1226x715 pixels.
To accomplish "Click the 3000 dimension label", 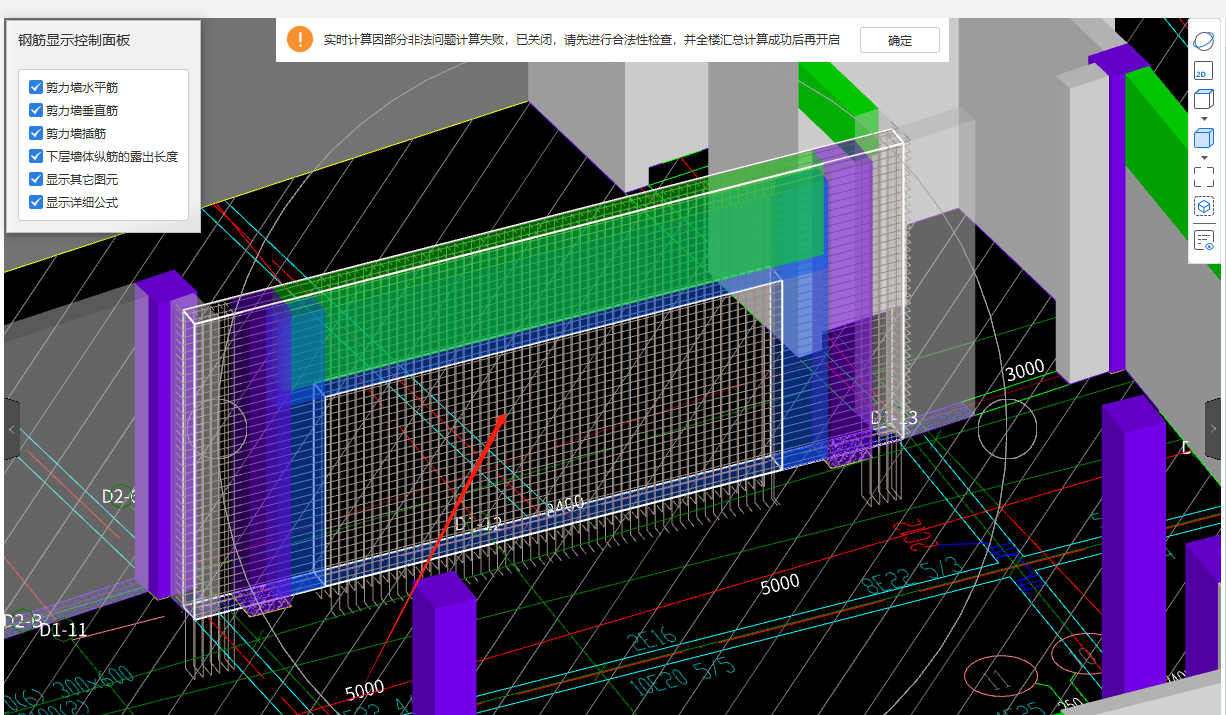I will click(1025, 370).
